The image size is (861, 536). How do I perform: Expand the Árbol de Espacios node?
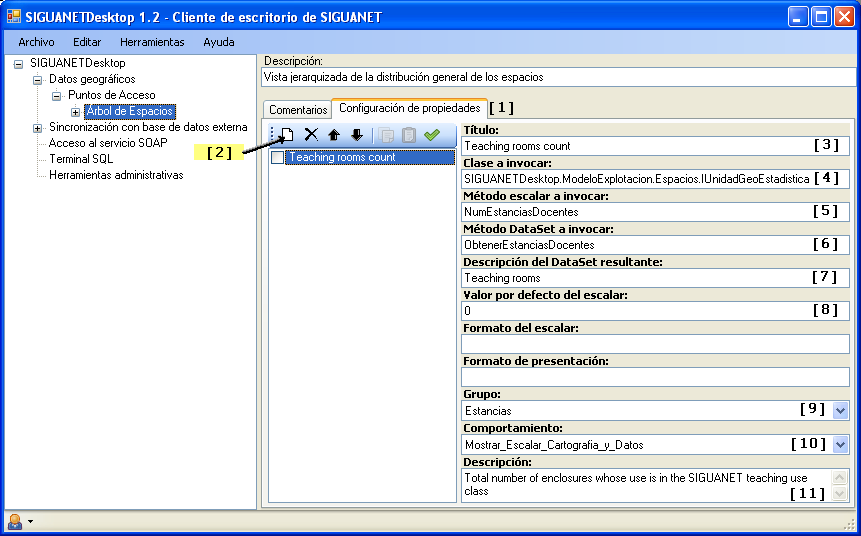pos(76,112)
